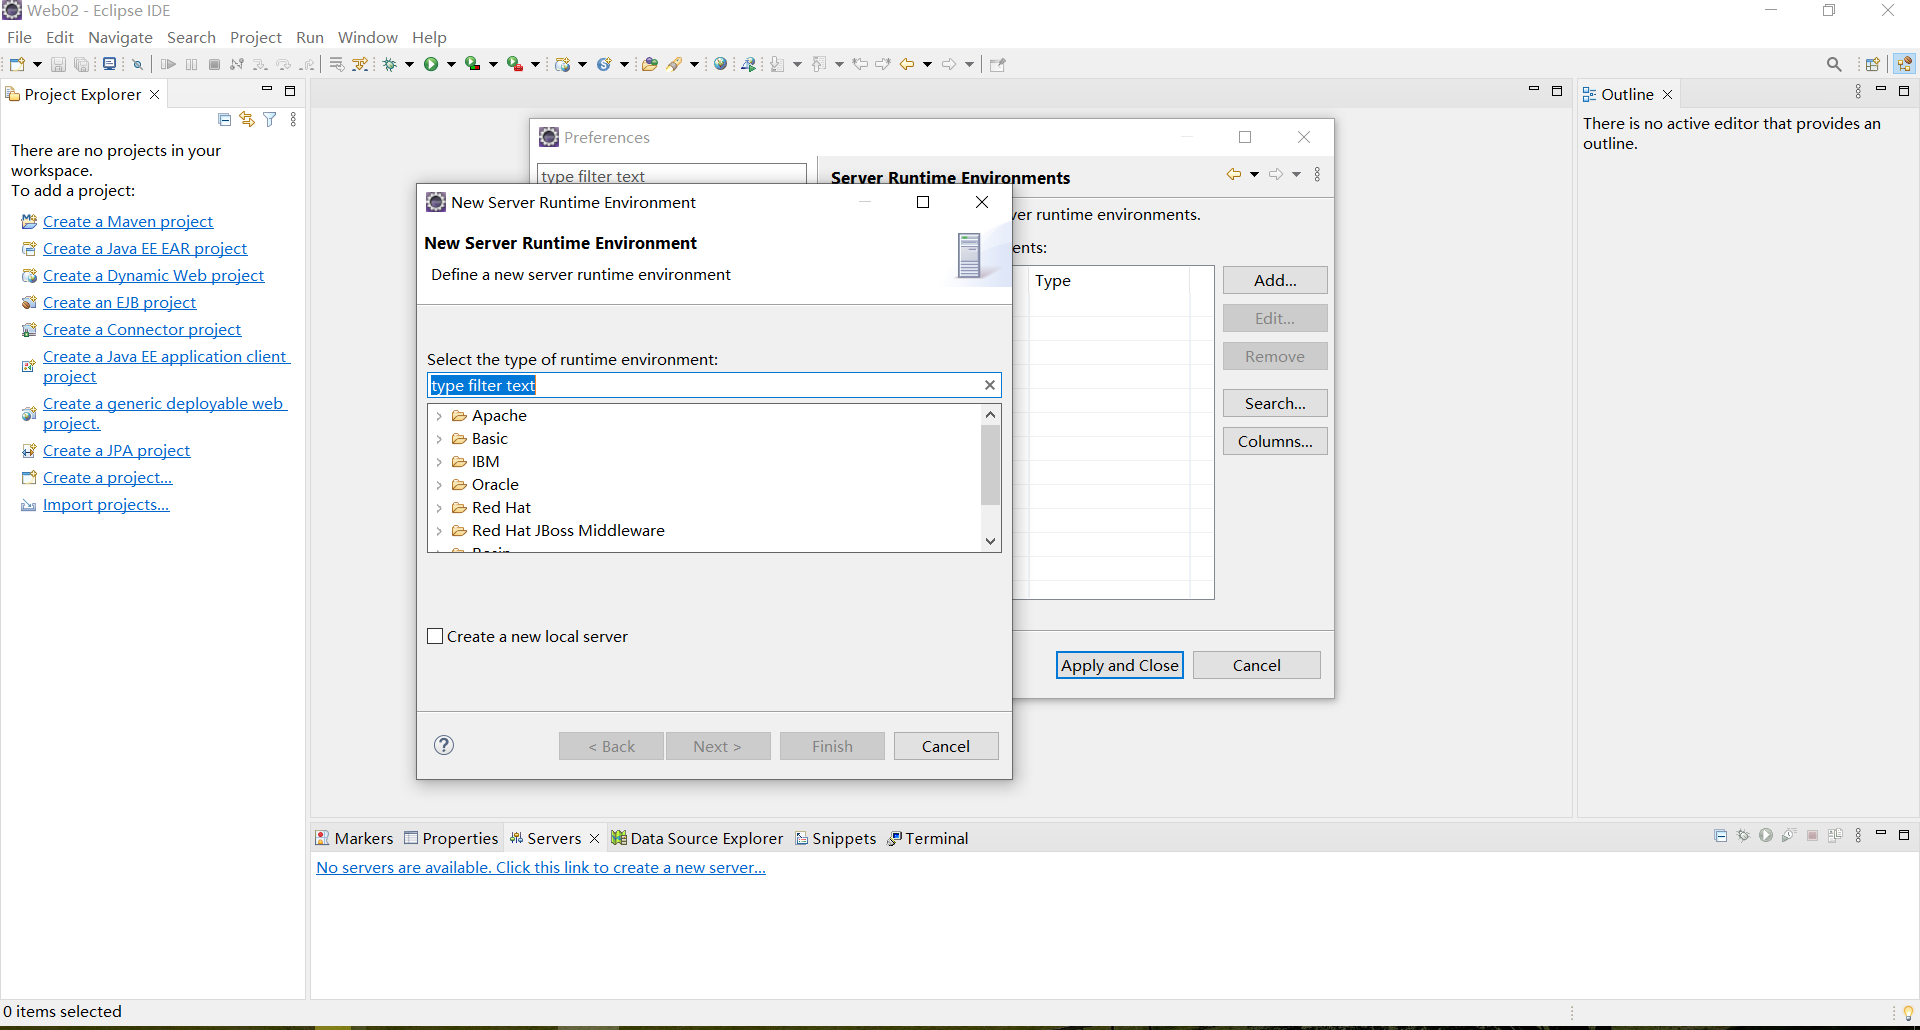Open the Outline view menu dots
The image size is (1920, 1030).
click(x=1858, y=91)
